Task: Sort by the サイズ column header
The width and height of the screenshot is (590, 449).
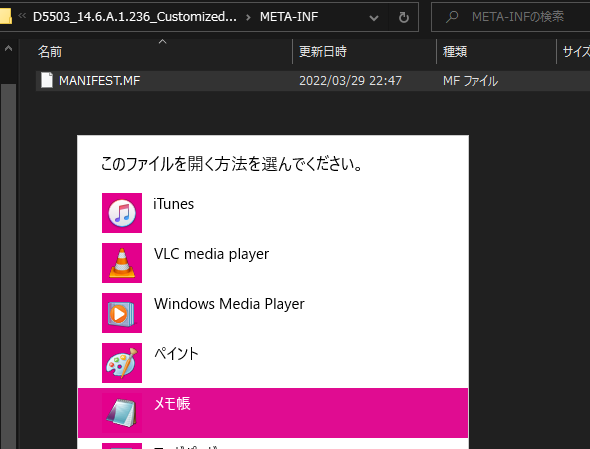Action: [573, 52]
